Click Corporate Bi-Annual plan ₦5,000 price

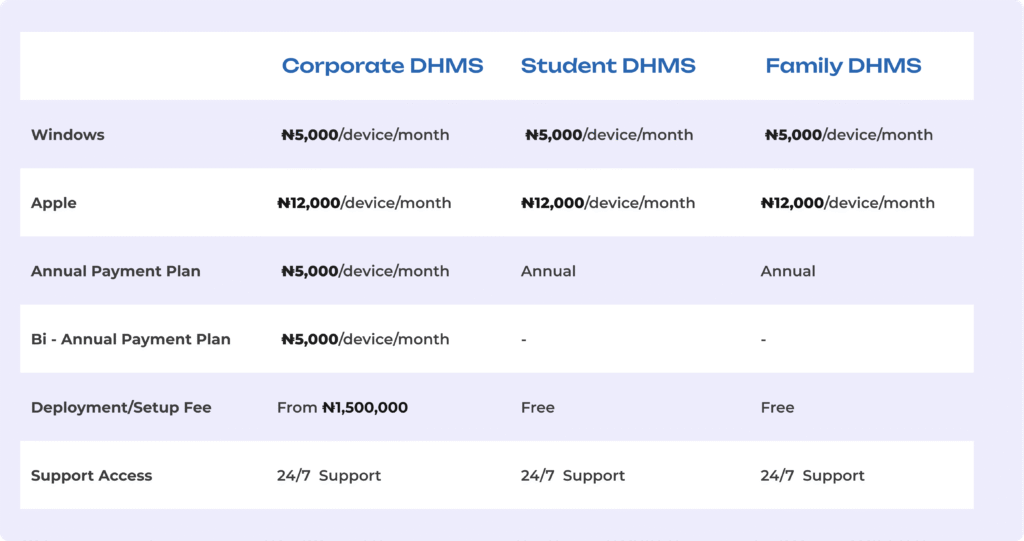[x=365, y=339]
